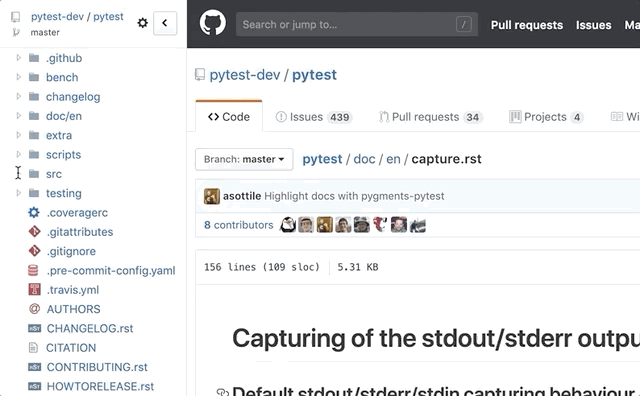Screen dimensions: 640x396
Task: Click the .coveragerc gear file icon
Action: (x=34, y=212)
